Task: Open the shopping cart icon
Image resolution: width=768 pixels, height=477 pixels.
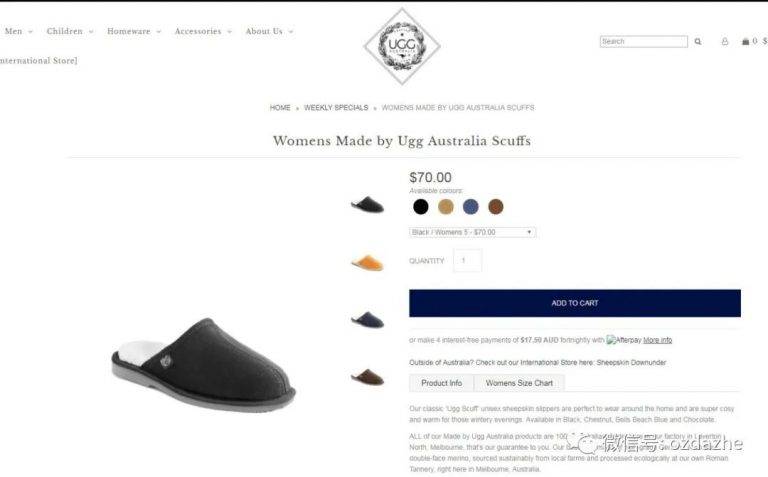Action: 745,42
